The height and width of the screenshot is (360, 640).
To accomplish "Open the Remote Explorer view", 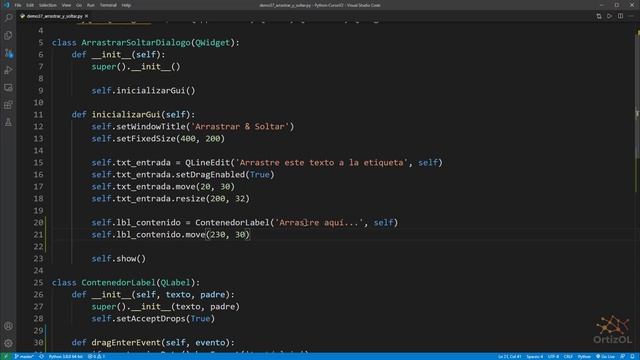I will tap(8, 87).
